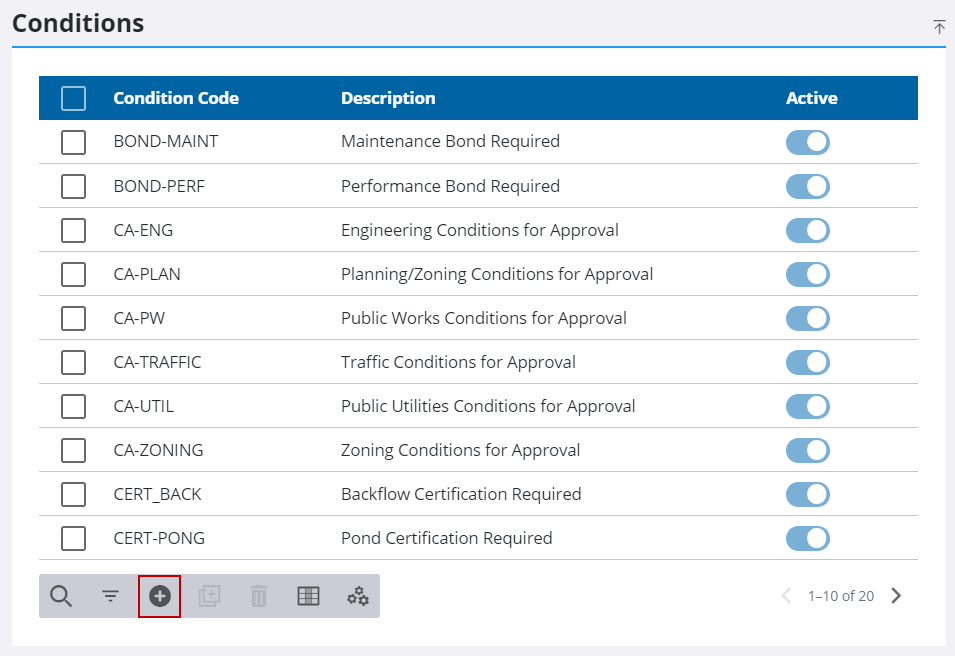This screenshot has height=656, width=955.
Task: Open the filter icon in toolbar
Action: [110, 596]
